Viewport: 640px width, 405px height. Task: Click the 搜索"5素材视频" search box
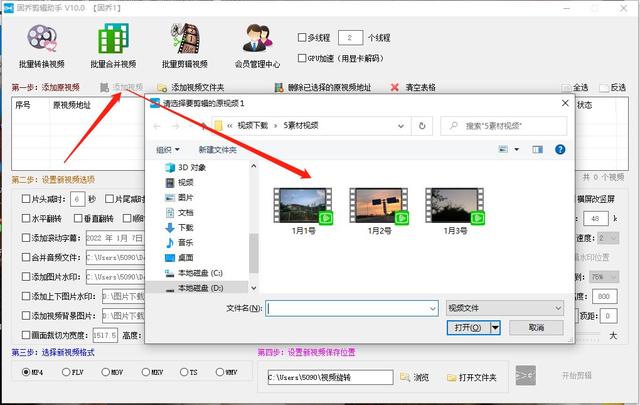tap(504, 126)
